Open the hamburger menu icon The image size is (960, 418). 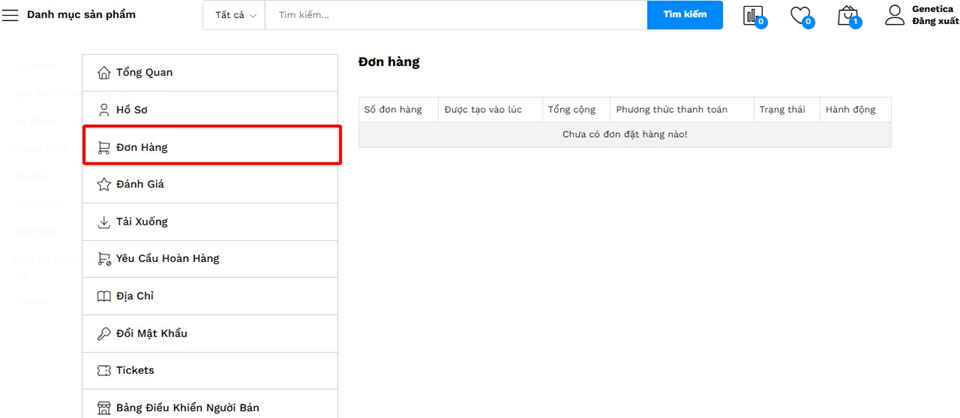[10, 15]
